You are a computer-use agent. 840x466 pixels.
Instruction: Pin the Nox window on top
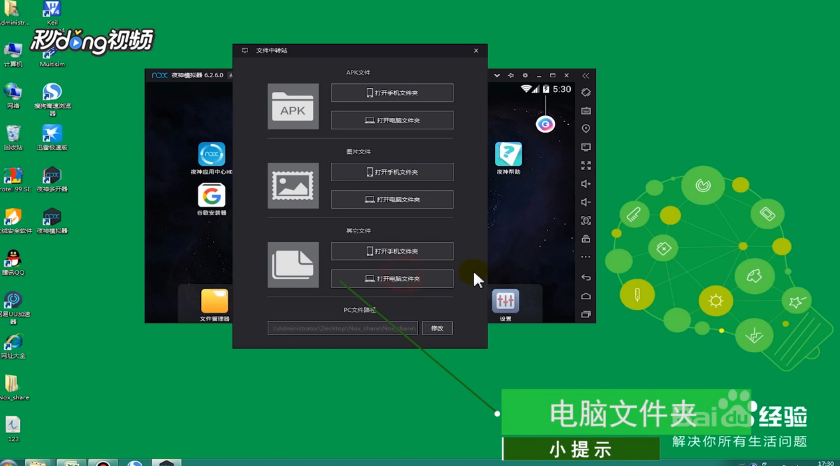pos(511,76)
